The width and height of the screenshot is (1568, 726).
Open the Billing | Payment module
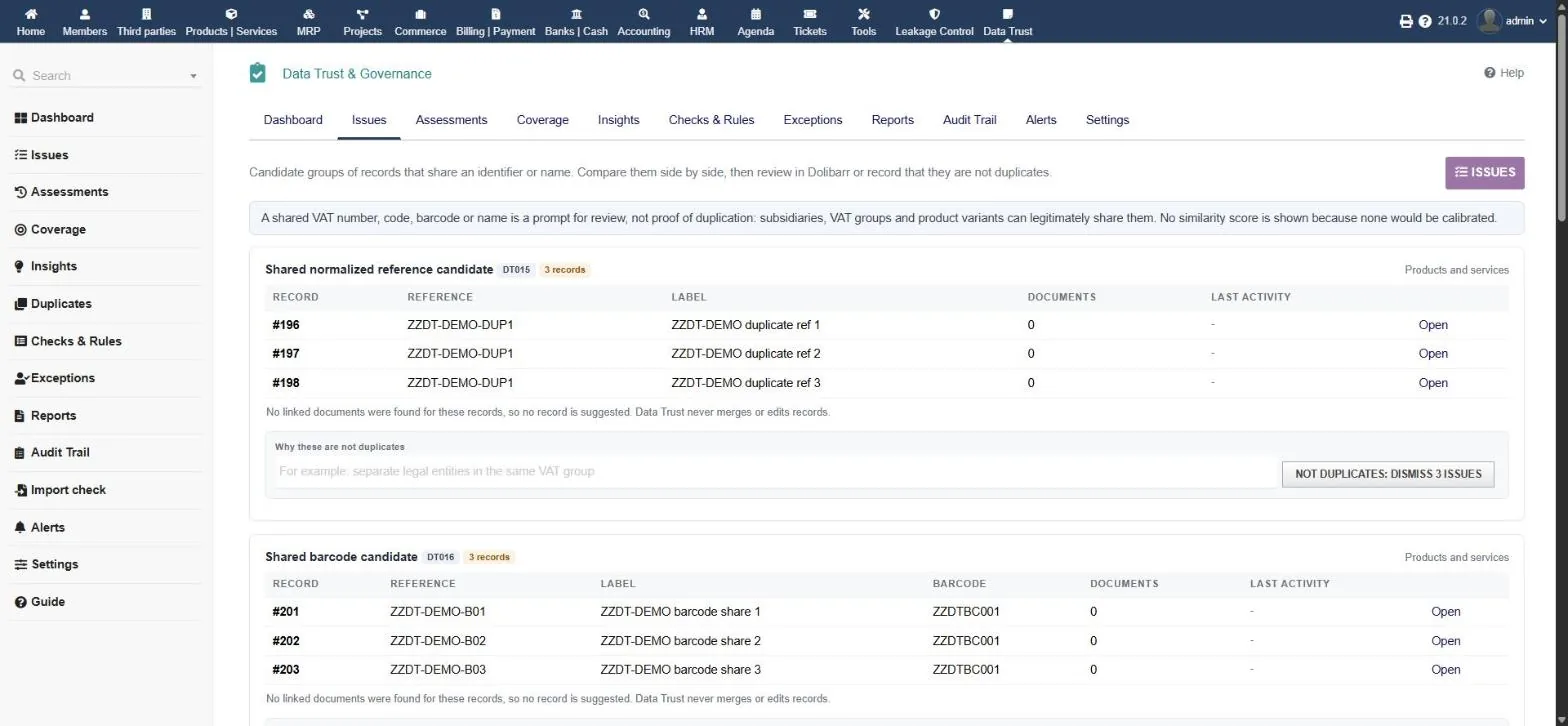(496, 22)
